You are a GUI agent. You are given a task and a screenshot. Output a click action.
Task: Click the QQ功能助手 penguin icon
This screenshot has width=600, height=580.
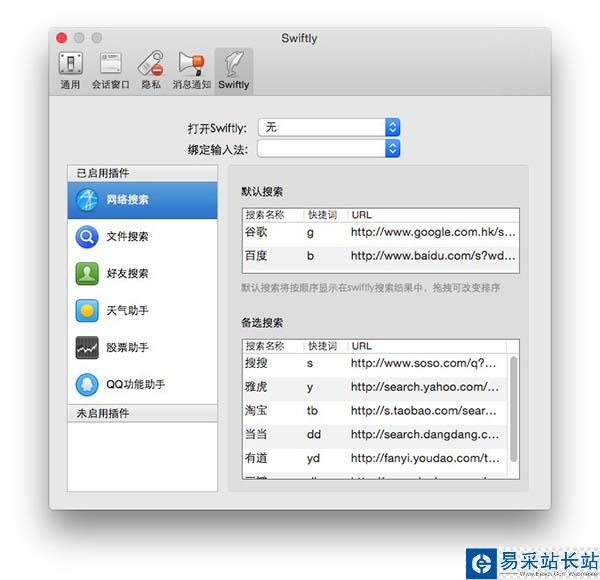click(x=87, y=384)
